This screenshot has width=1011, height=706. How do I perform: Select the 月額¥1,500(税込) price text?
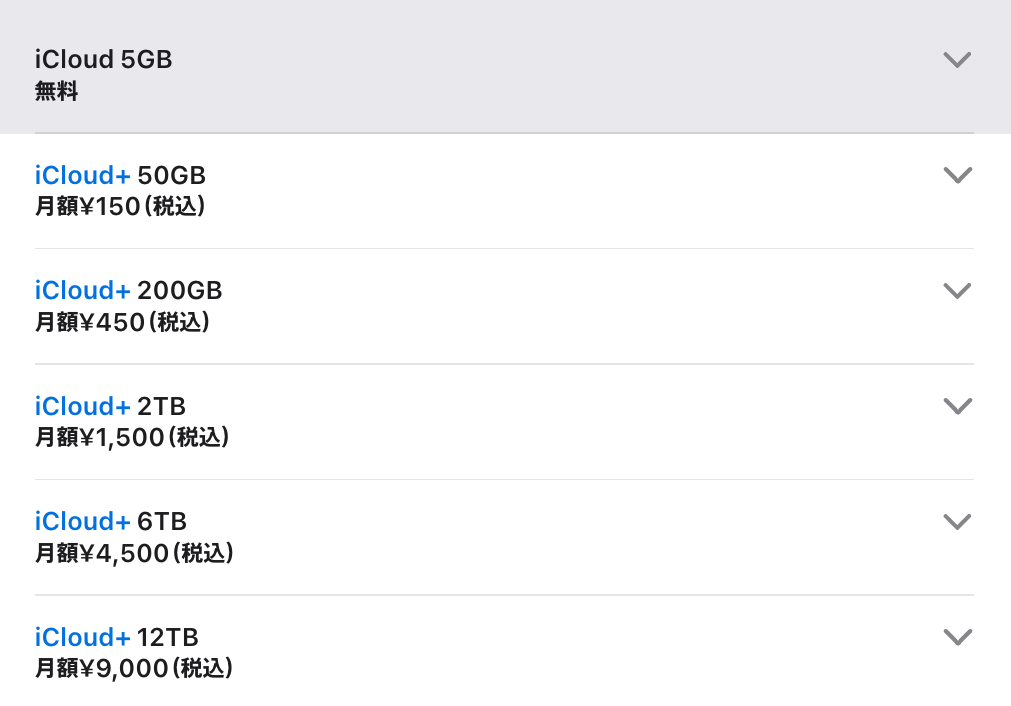132,437
